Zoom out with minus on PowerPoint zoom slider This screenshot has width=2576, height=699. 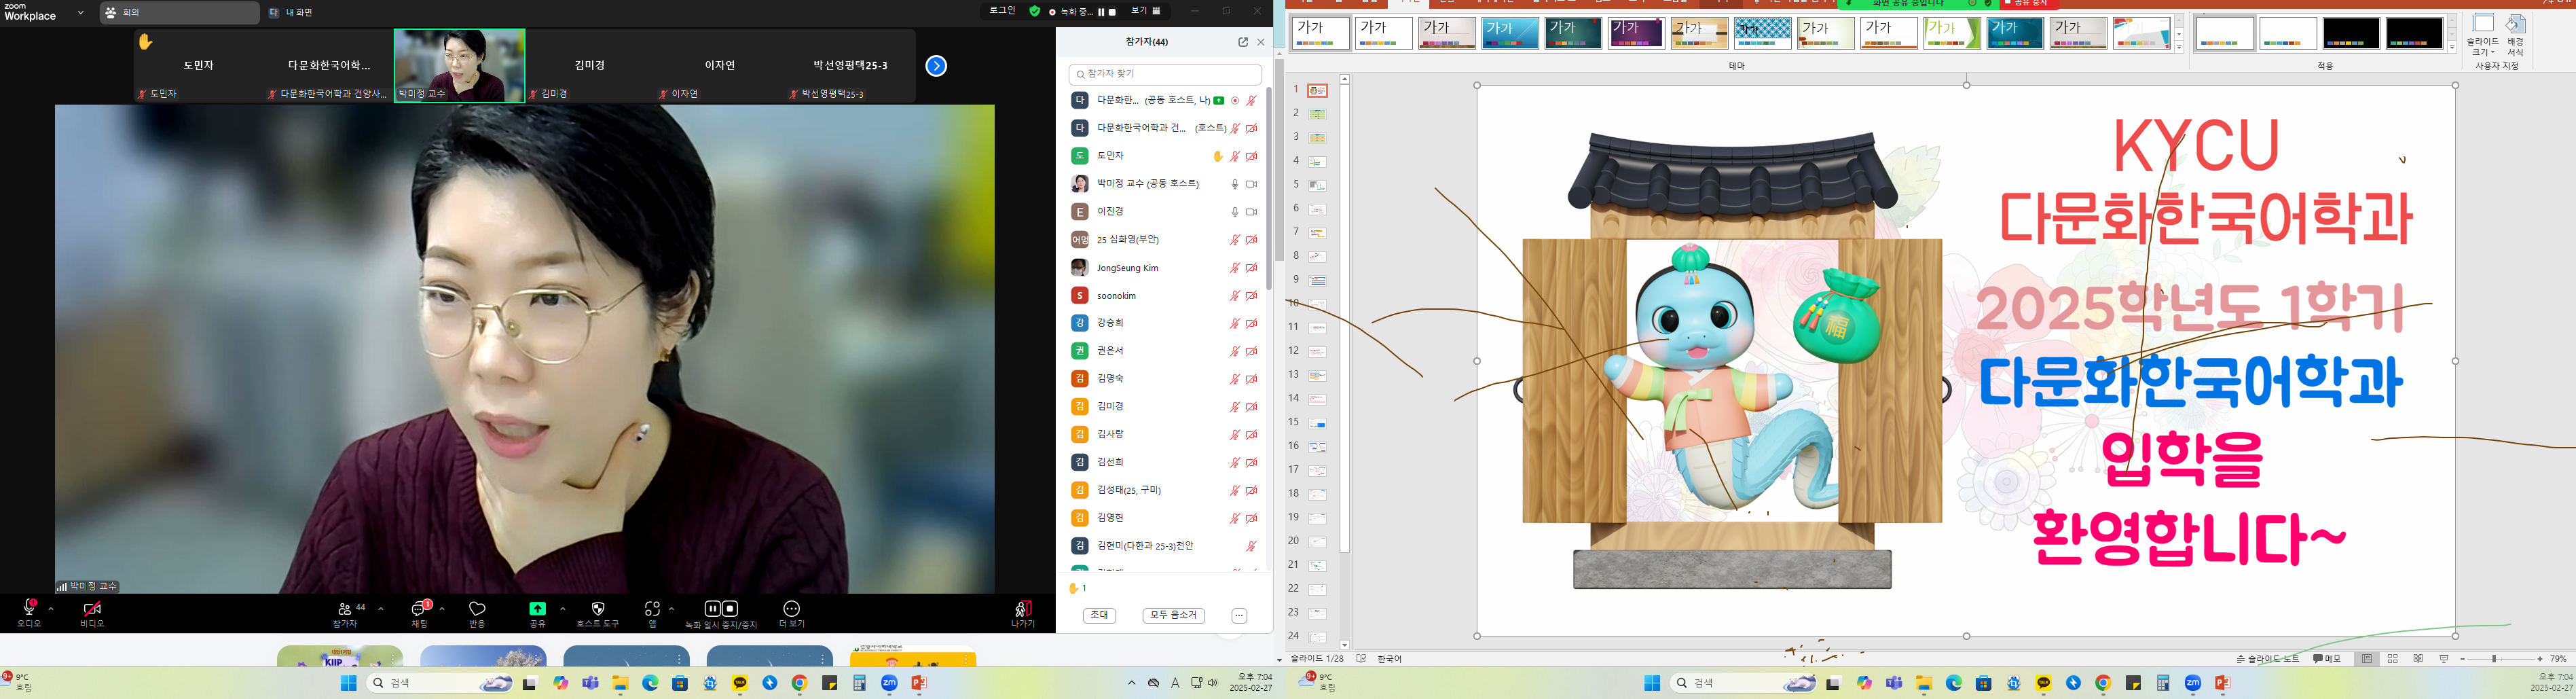[2463, 659]
